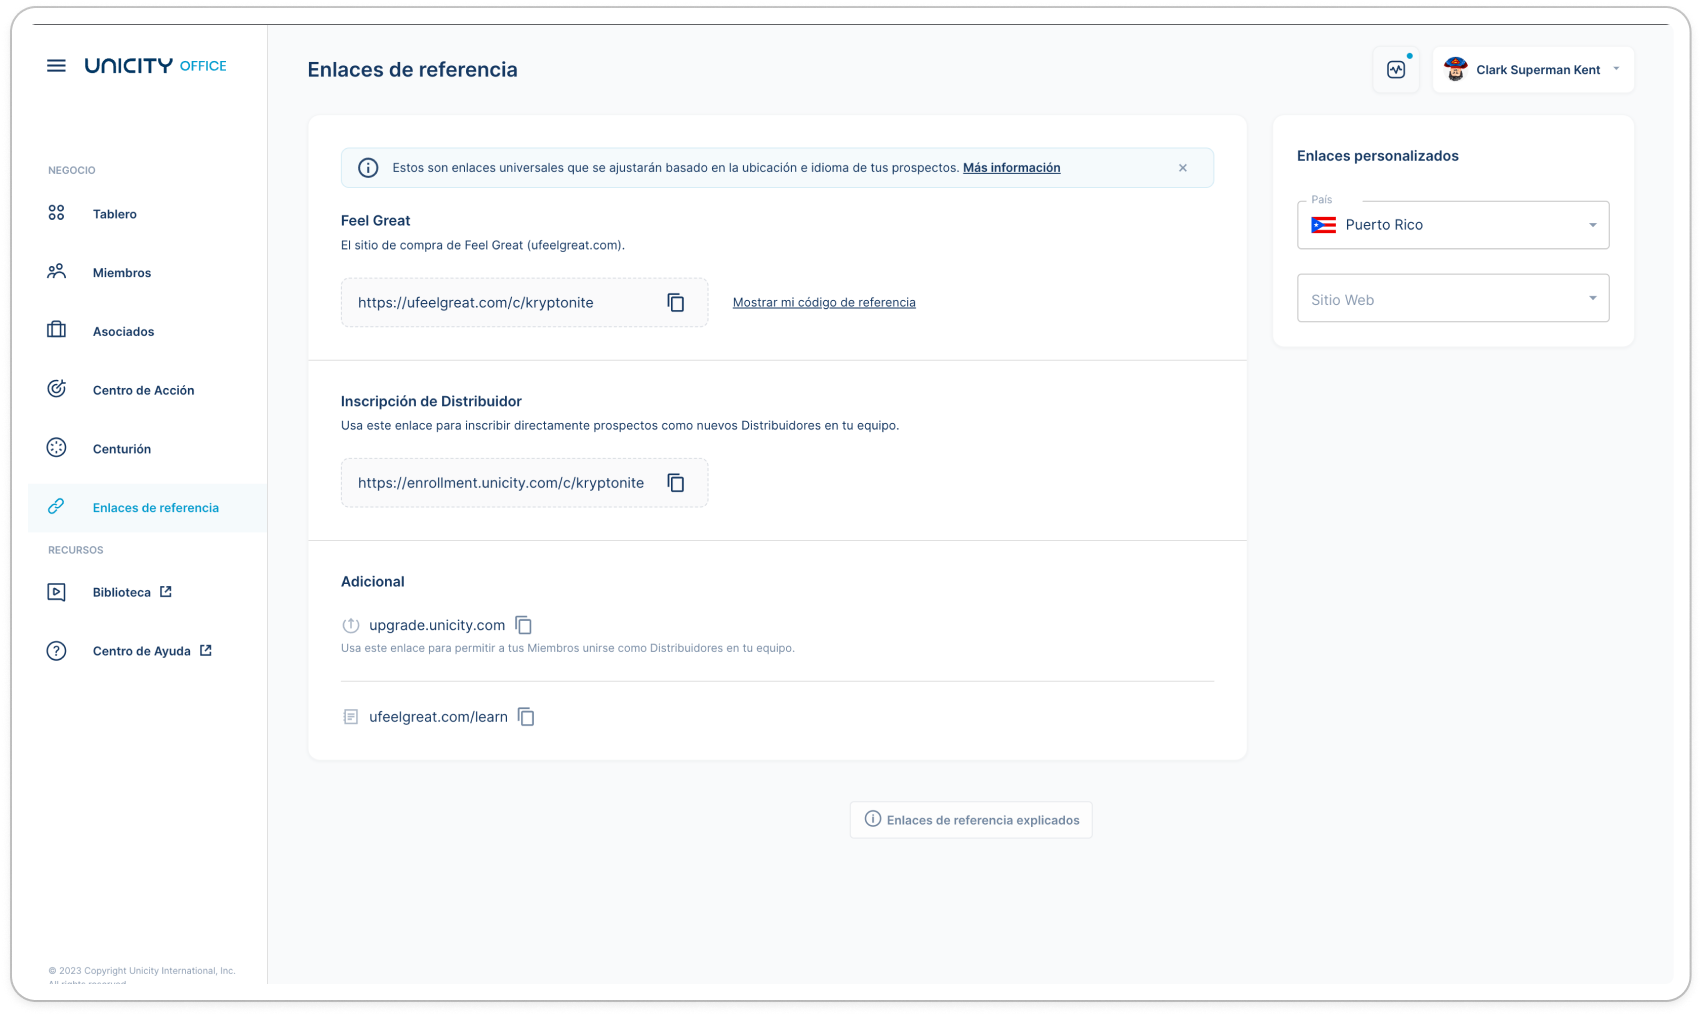Click the Feel Great URL field
The height and width of the screenshot is (1016, 1702).
(x=524, y=303)
